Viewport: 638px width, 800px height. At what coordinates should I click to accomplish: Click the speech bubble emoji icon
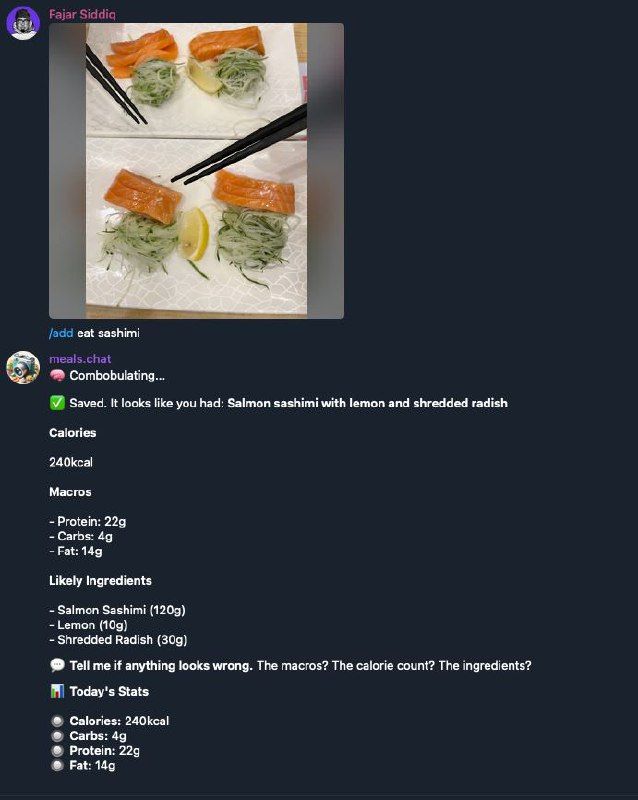pos(57,665)
